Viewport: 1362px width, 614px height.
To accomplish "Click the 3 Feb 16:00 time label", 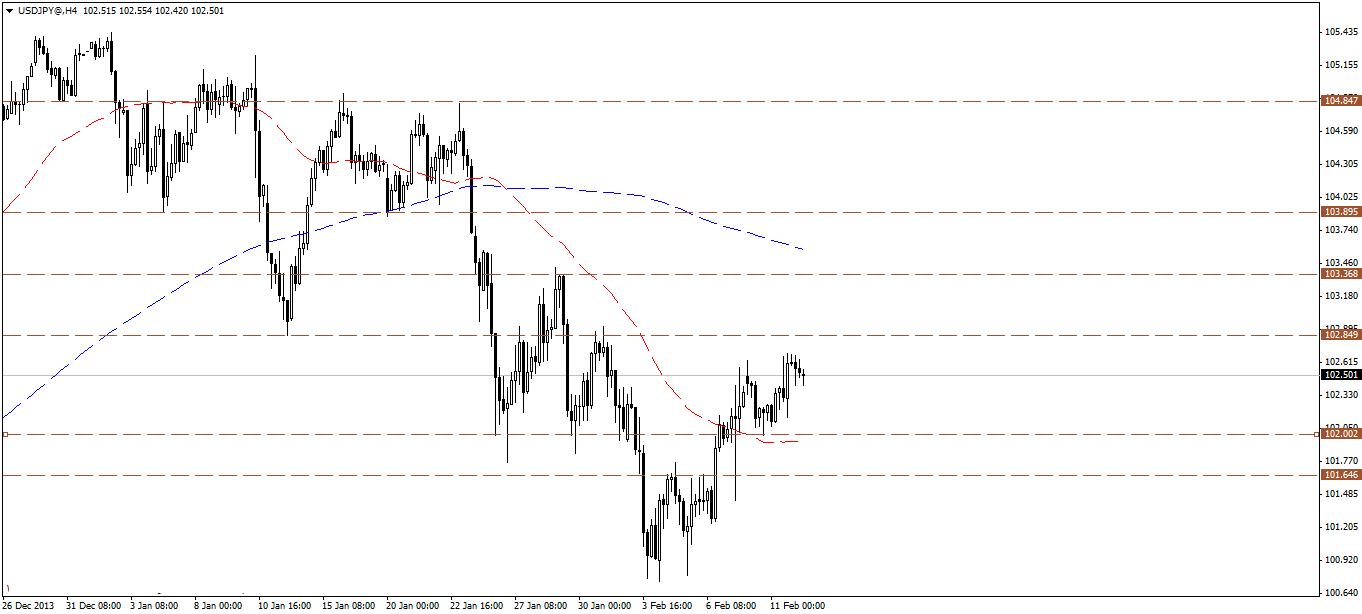I will (668, 606).
